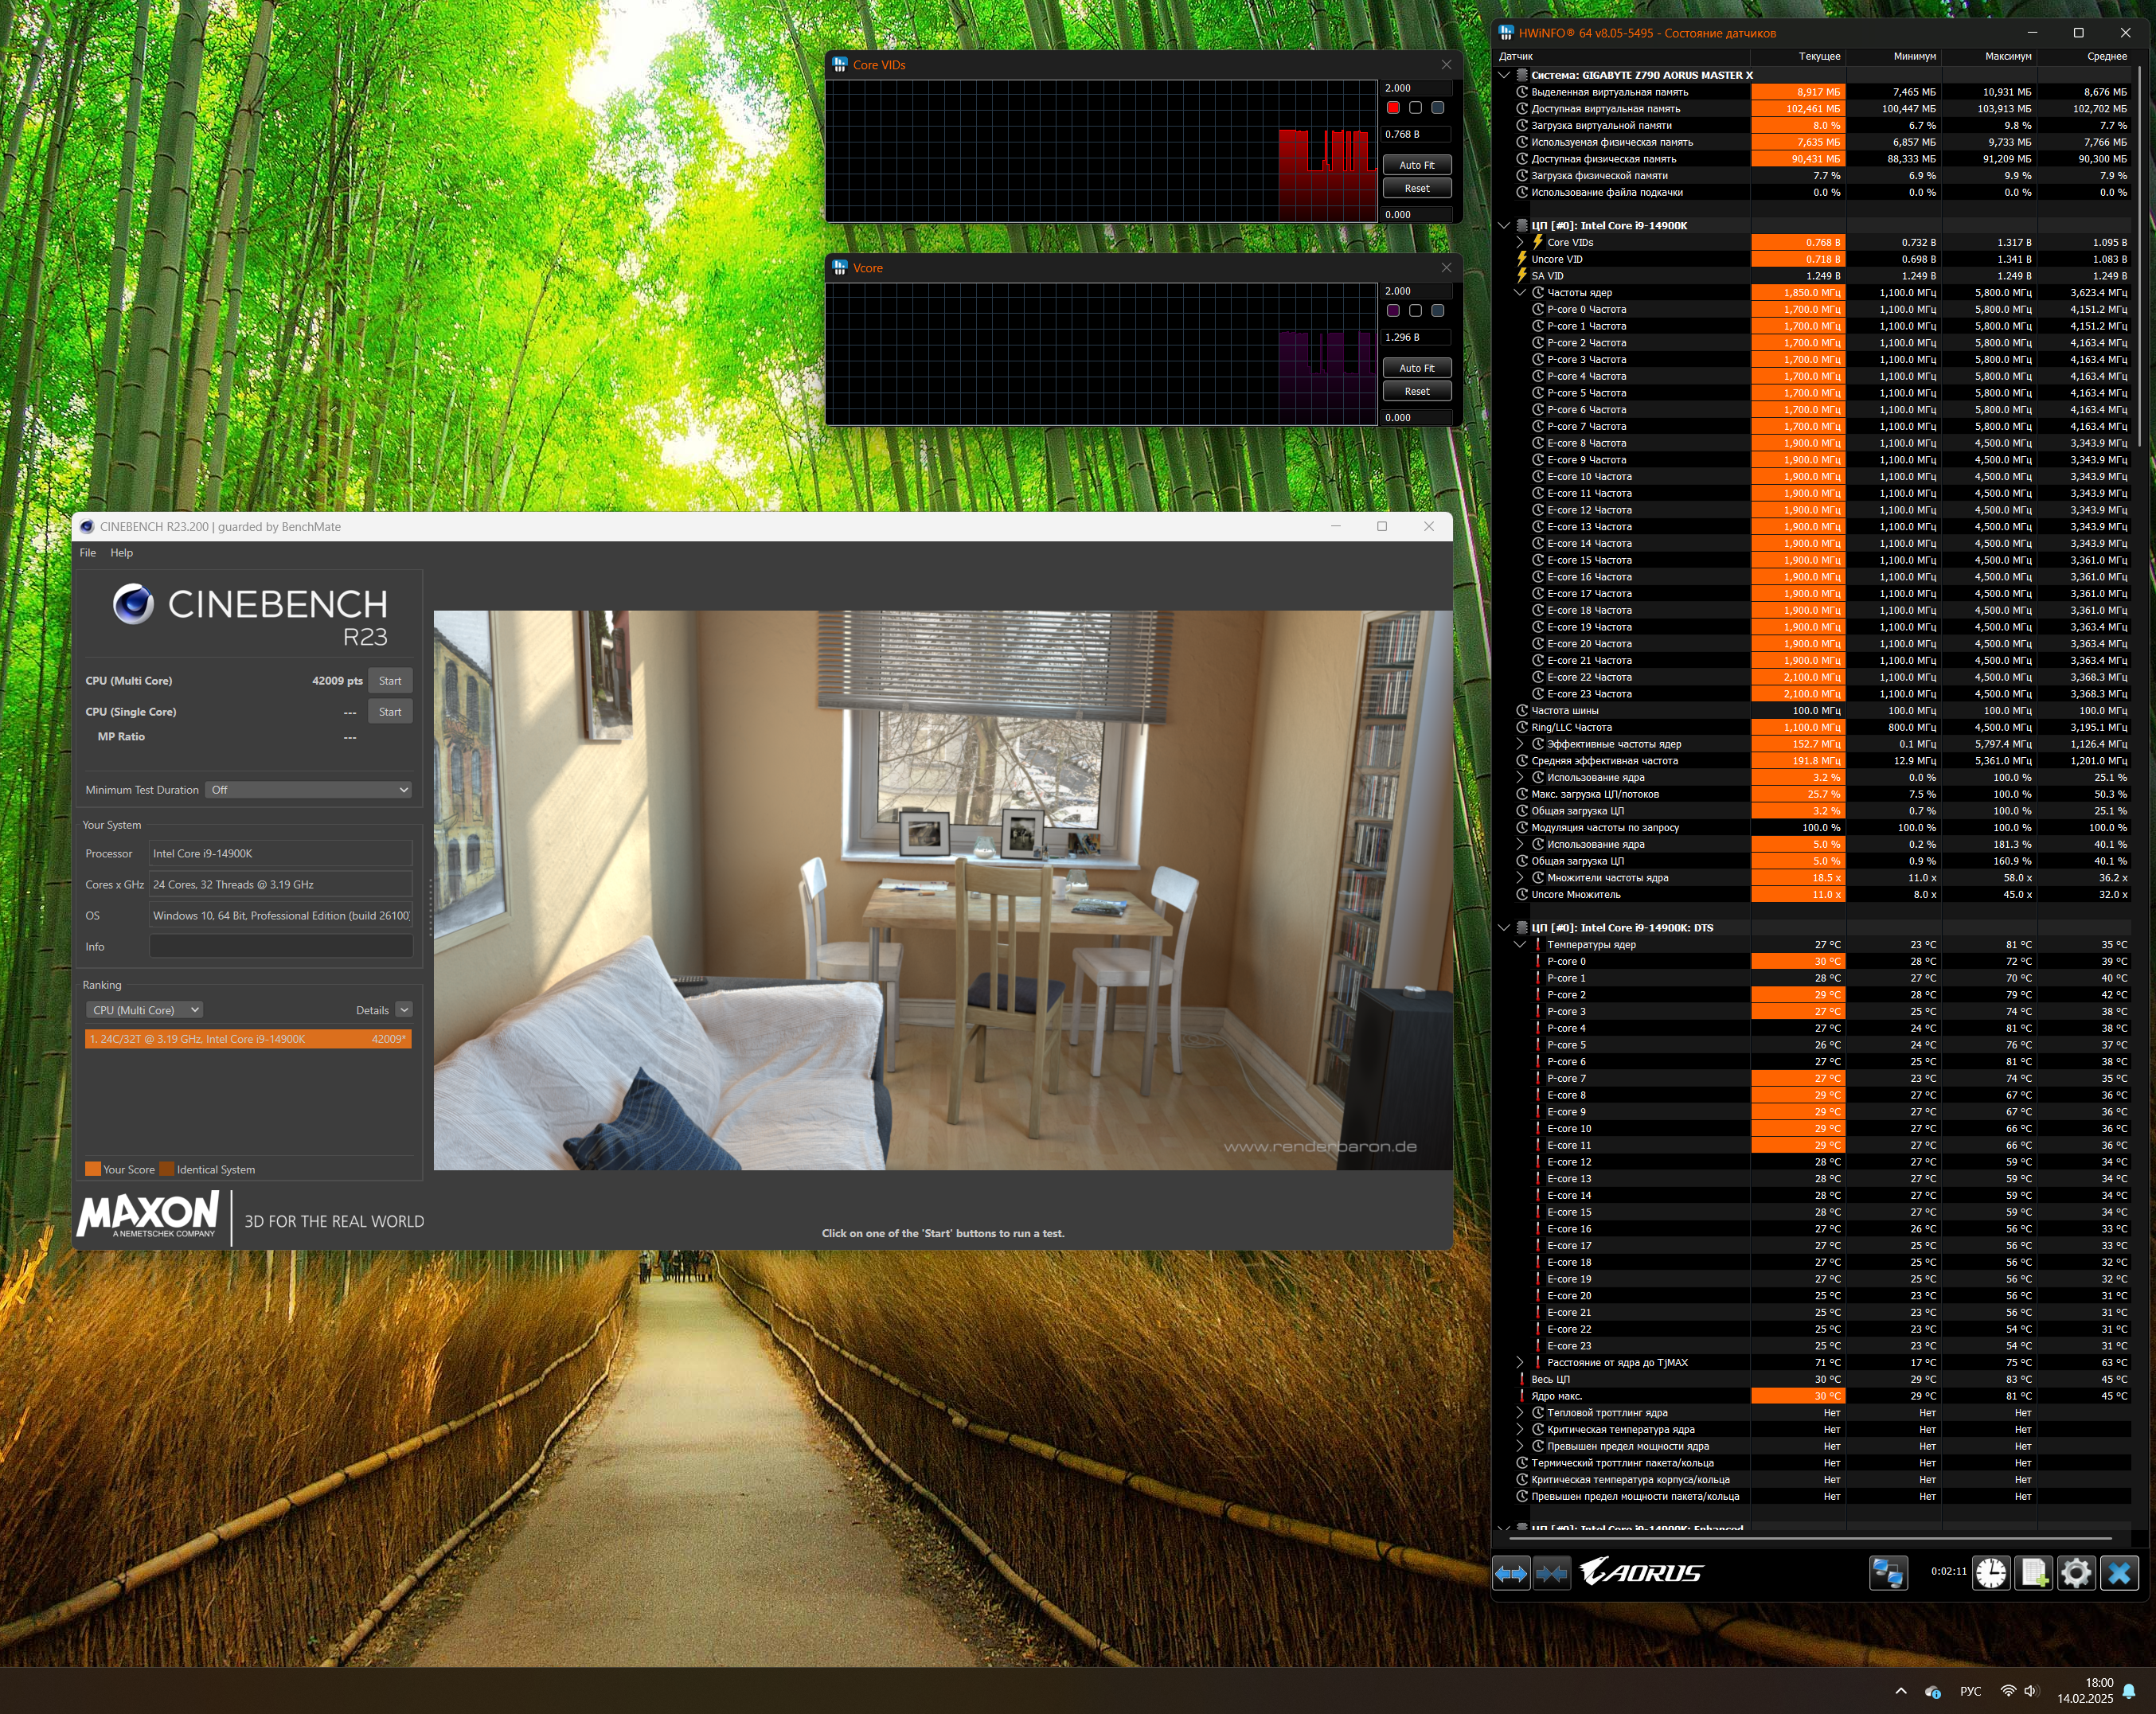Start CPU Multi Core test
2156x1714 pixels.
click(x=390, y=681)
